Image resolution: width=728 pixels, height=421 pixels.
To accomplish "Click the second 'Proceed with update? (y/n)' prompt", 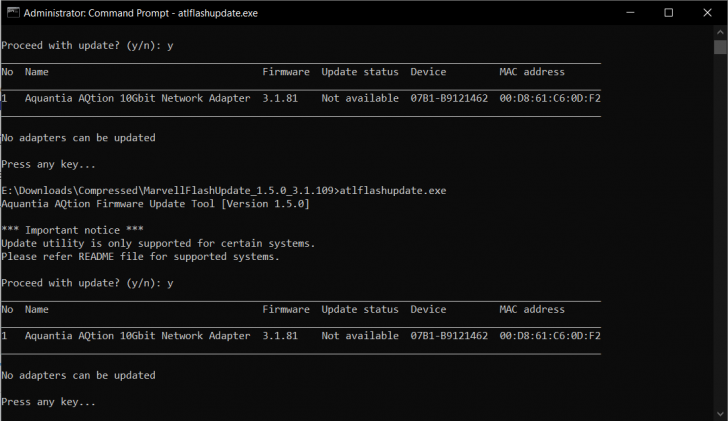I will tap(87, 283).
